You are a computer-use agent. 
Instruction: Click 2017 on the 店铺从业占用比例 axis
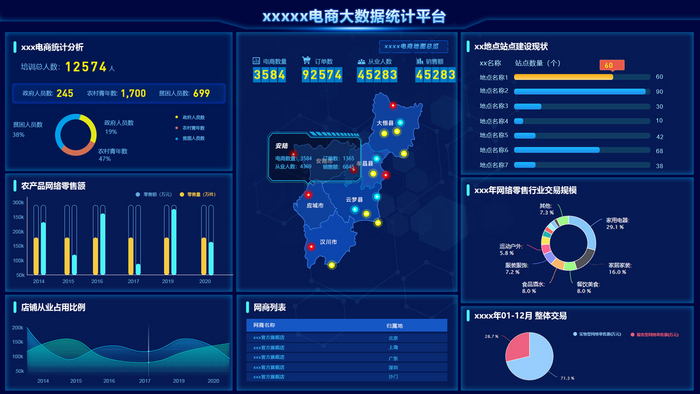(145, 381)
